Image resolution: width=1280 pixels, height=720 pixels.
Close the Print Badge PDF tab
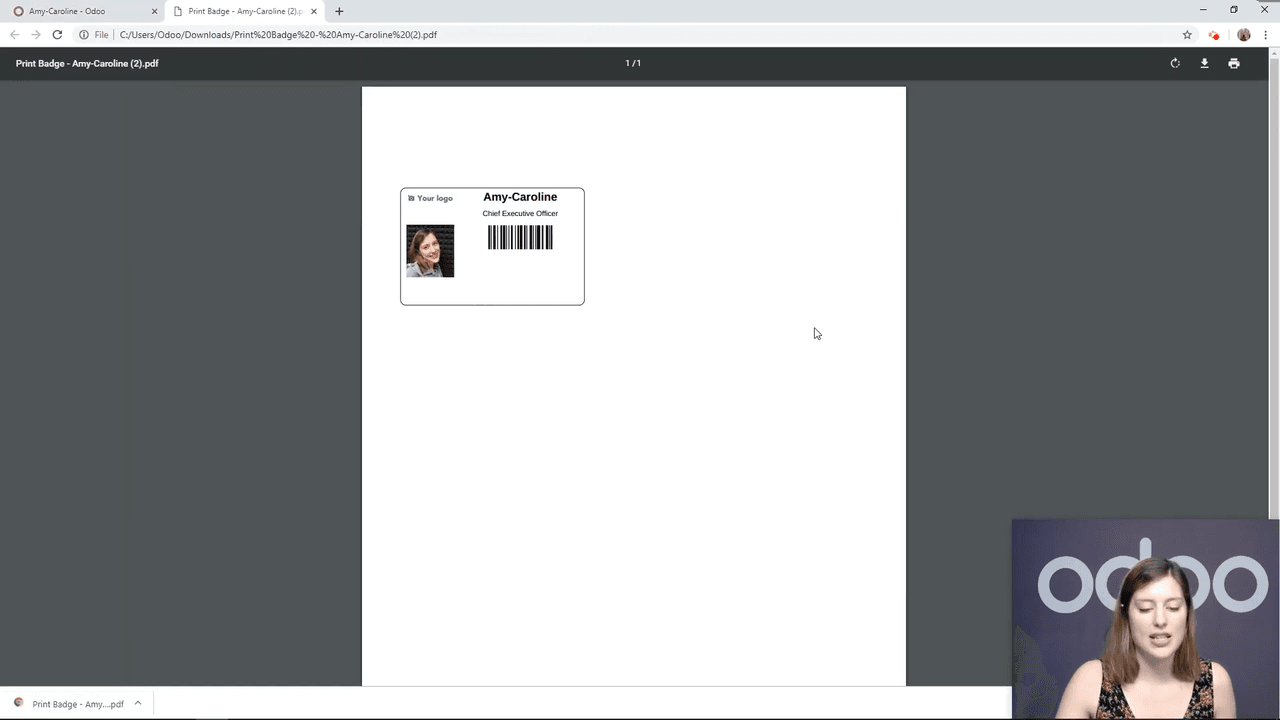[x=314, y=11]
